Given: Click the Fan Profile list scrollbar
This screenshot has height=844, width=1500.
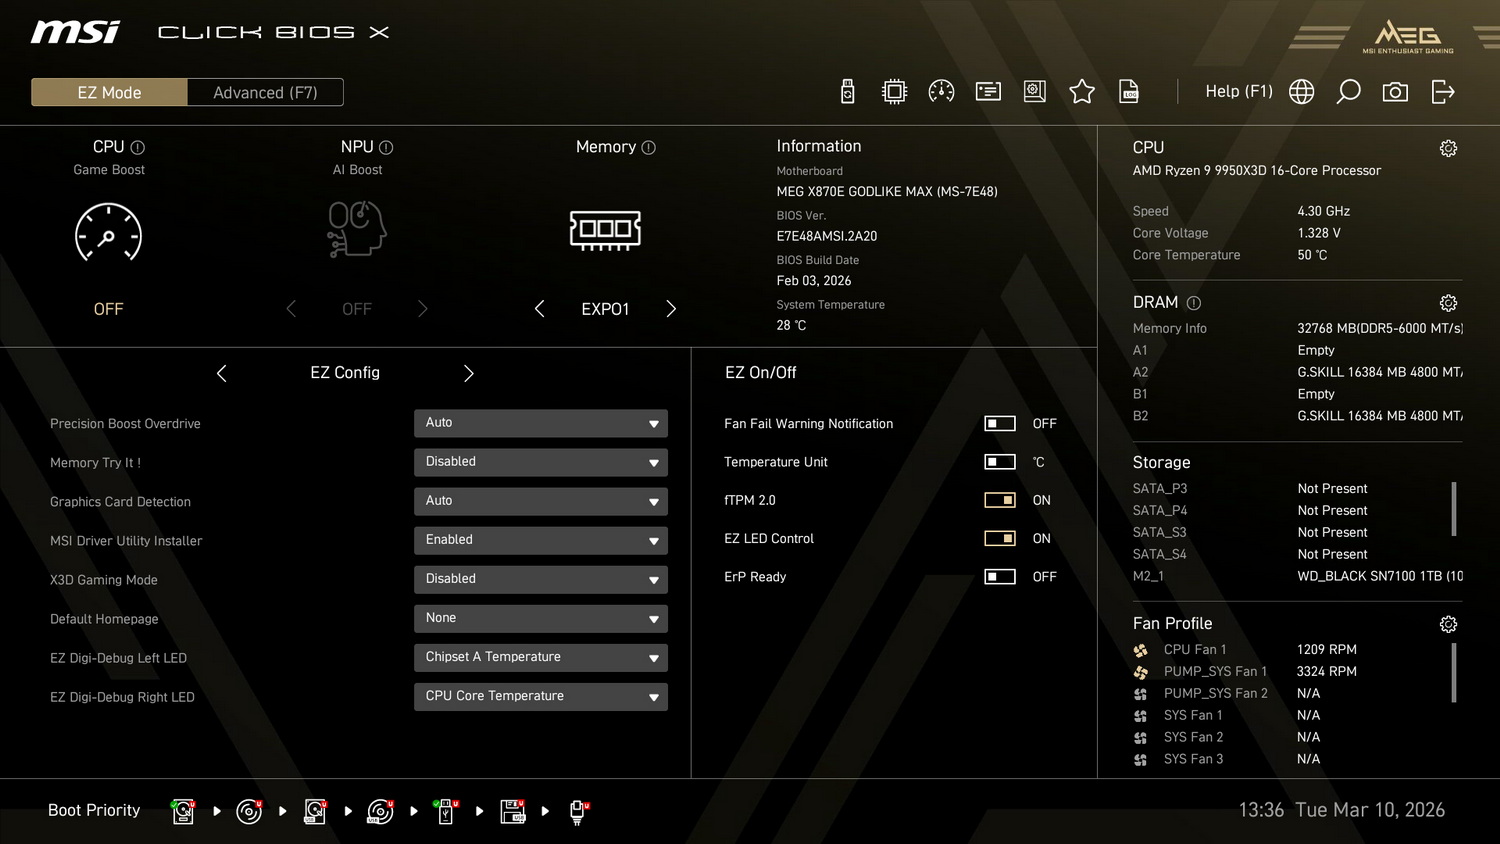Looking at the screenshot, I should [1454, 672].
